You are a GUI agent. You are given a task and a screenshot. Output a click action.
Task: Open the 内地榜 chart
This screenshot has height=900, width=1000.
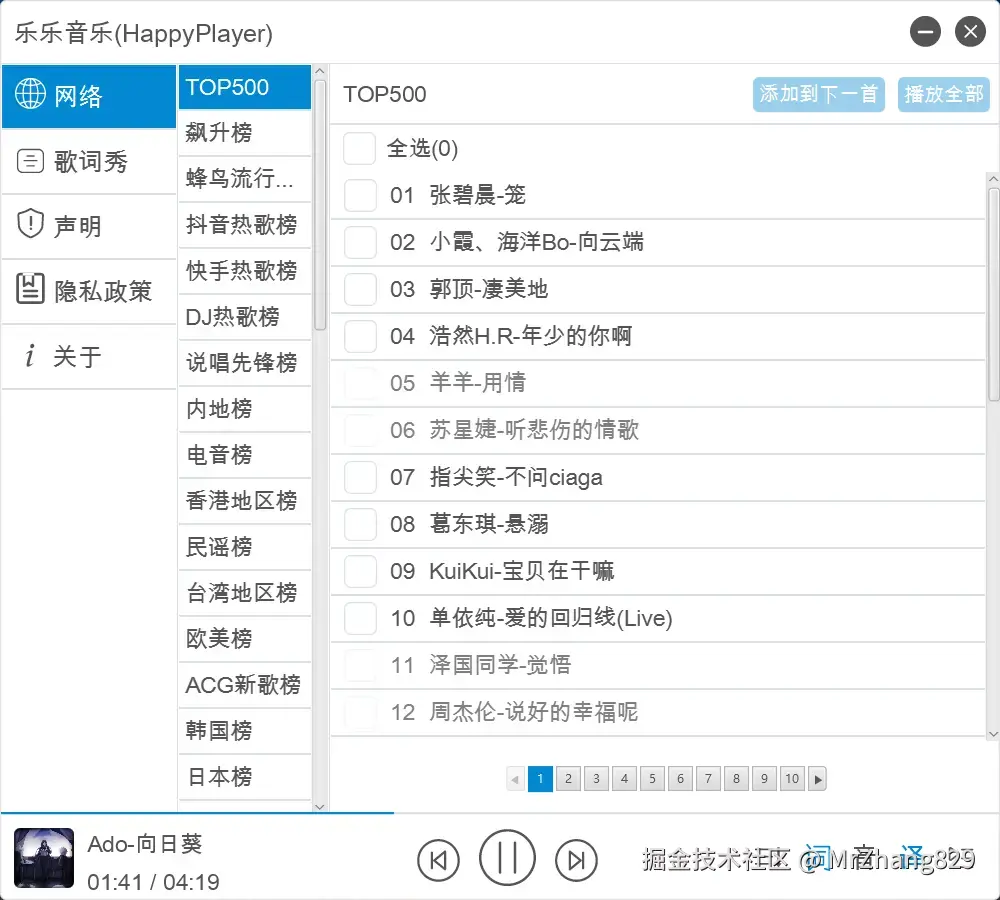[x=245, y=408]
